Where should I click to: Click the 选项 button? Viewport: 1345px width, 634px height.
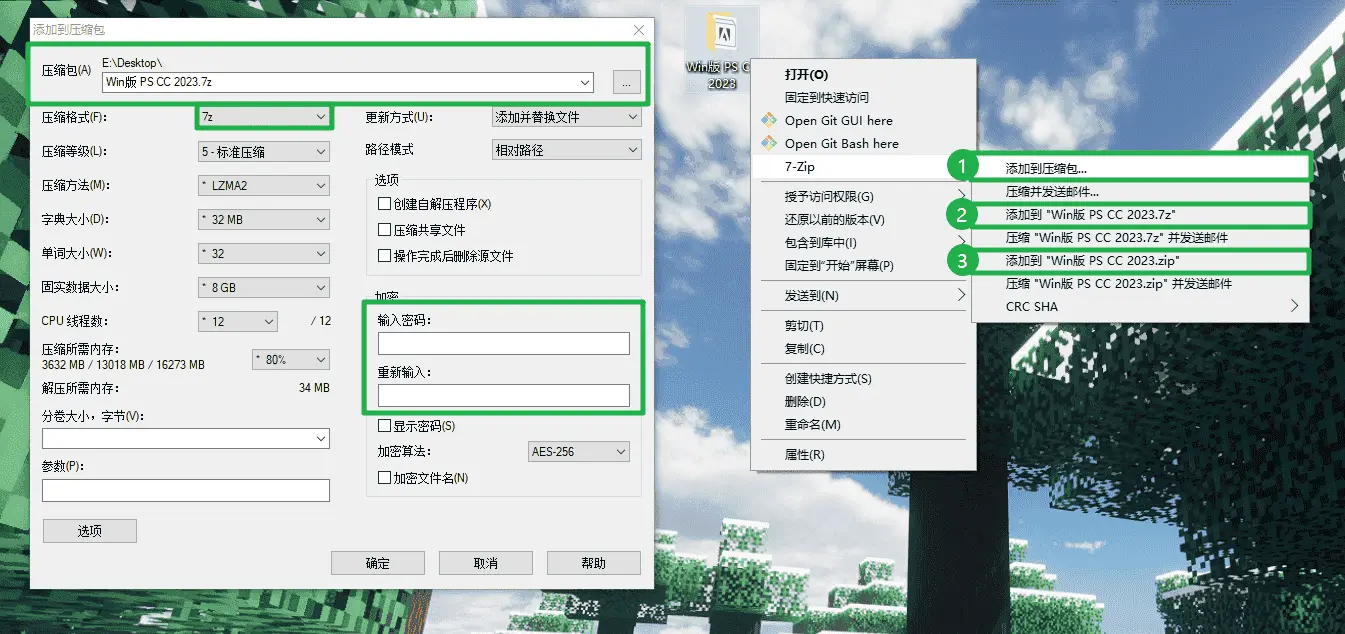(x=90, y=531)
